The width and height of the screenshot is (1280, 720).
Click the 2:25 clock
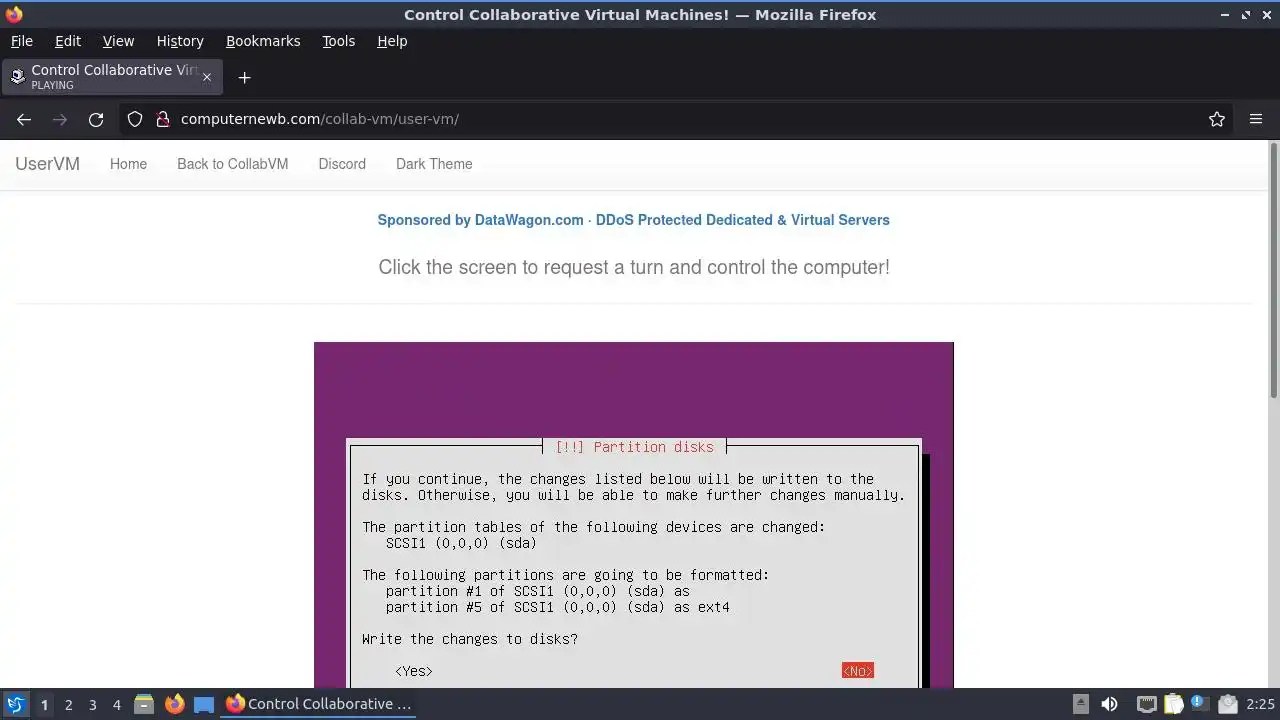pos(1260,704)
